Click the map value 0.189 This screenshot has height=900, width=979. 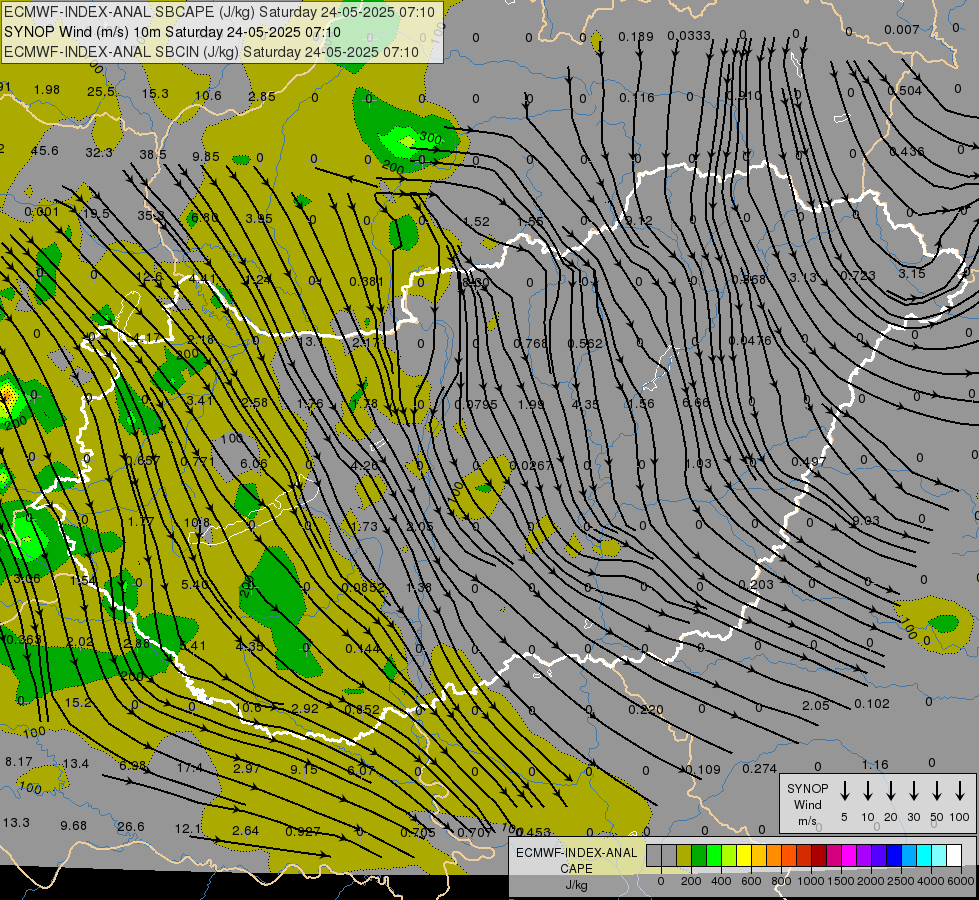tap(636, 37)
